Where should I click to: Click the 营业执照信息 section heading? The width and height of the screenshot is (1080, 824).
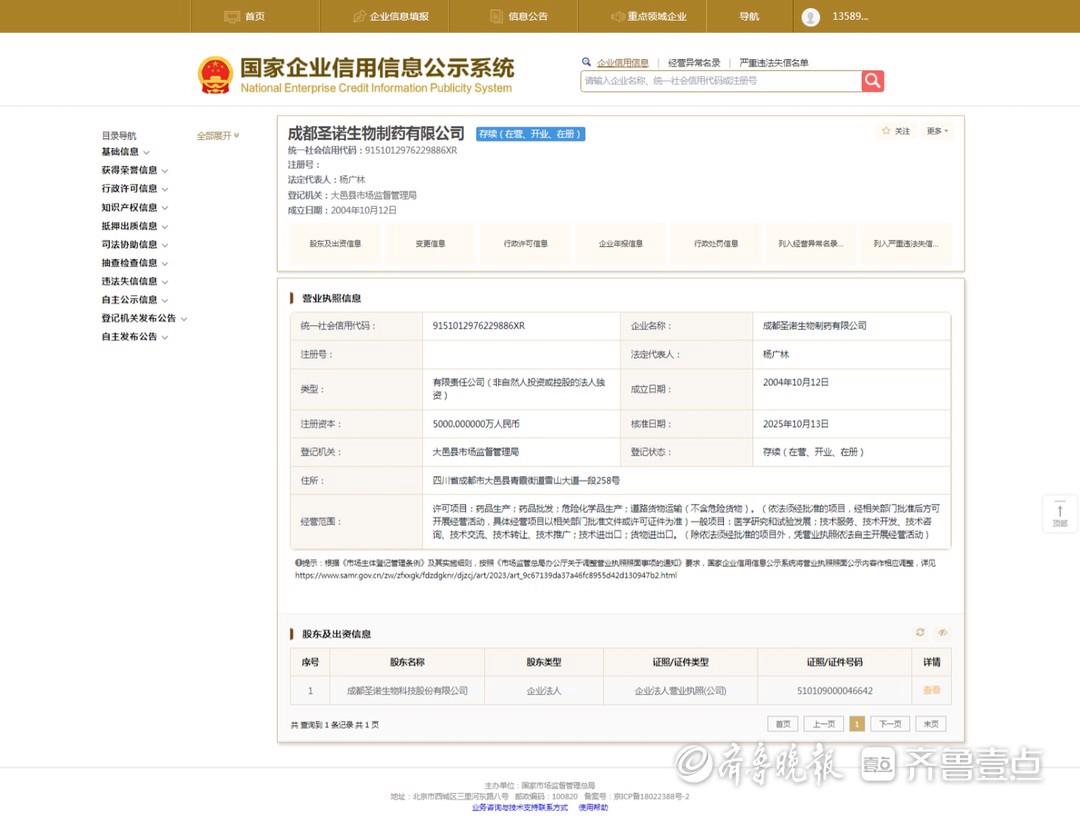[331, 298]
